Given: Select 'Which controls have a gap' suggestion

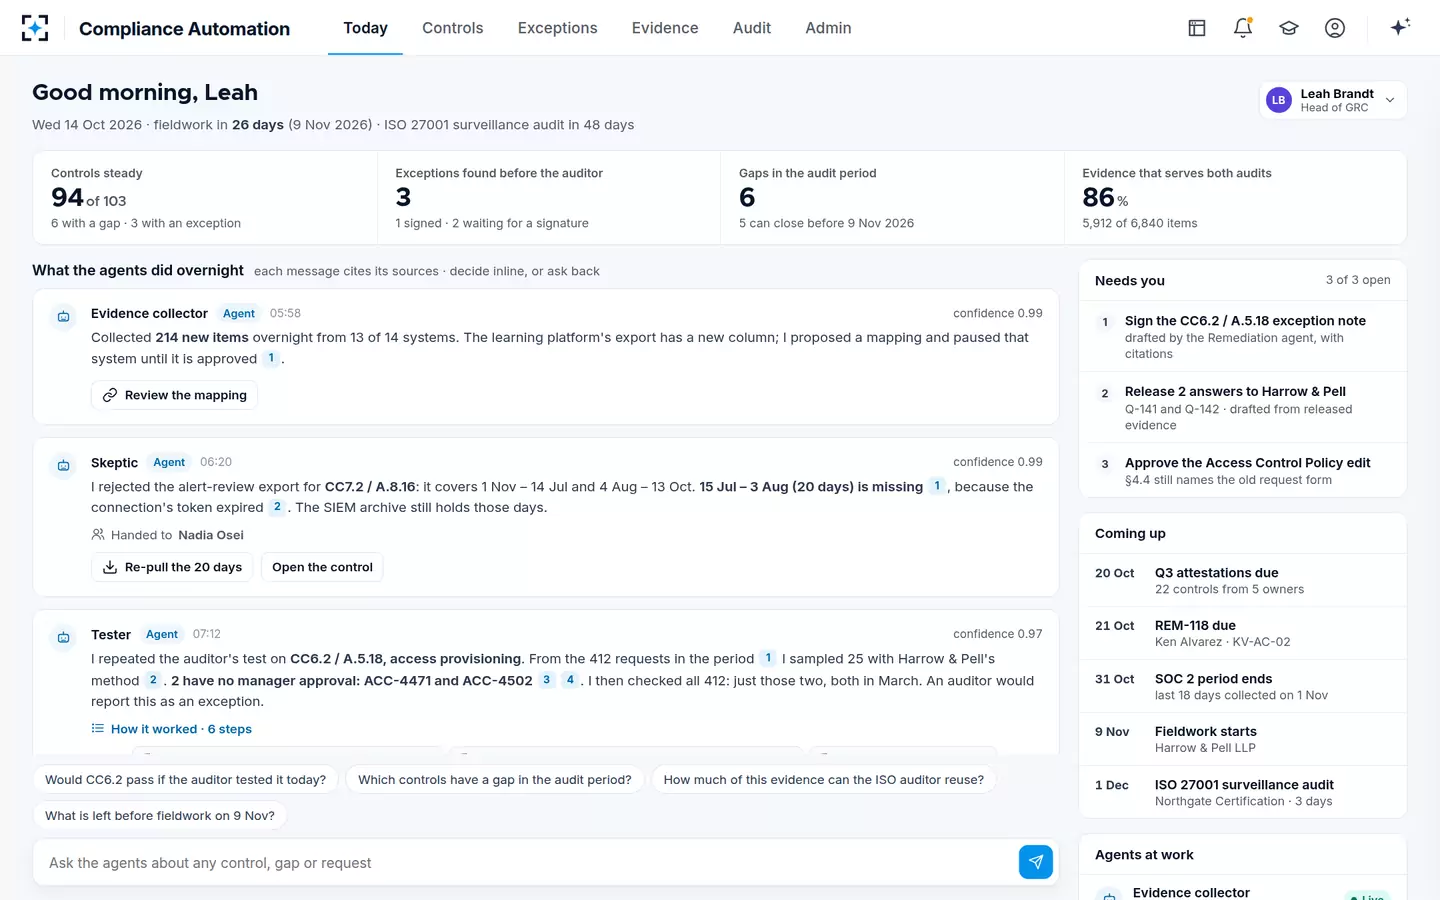Looking at the screenshot, I should pyautogui.click(x=495, y=780).
